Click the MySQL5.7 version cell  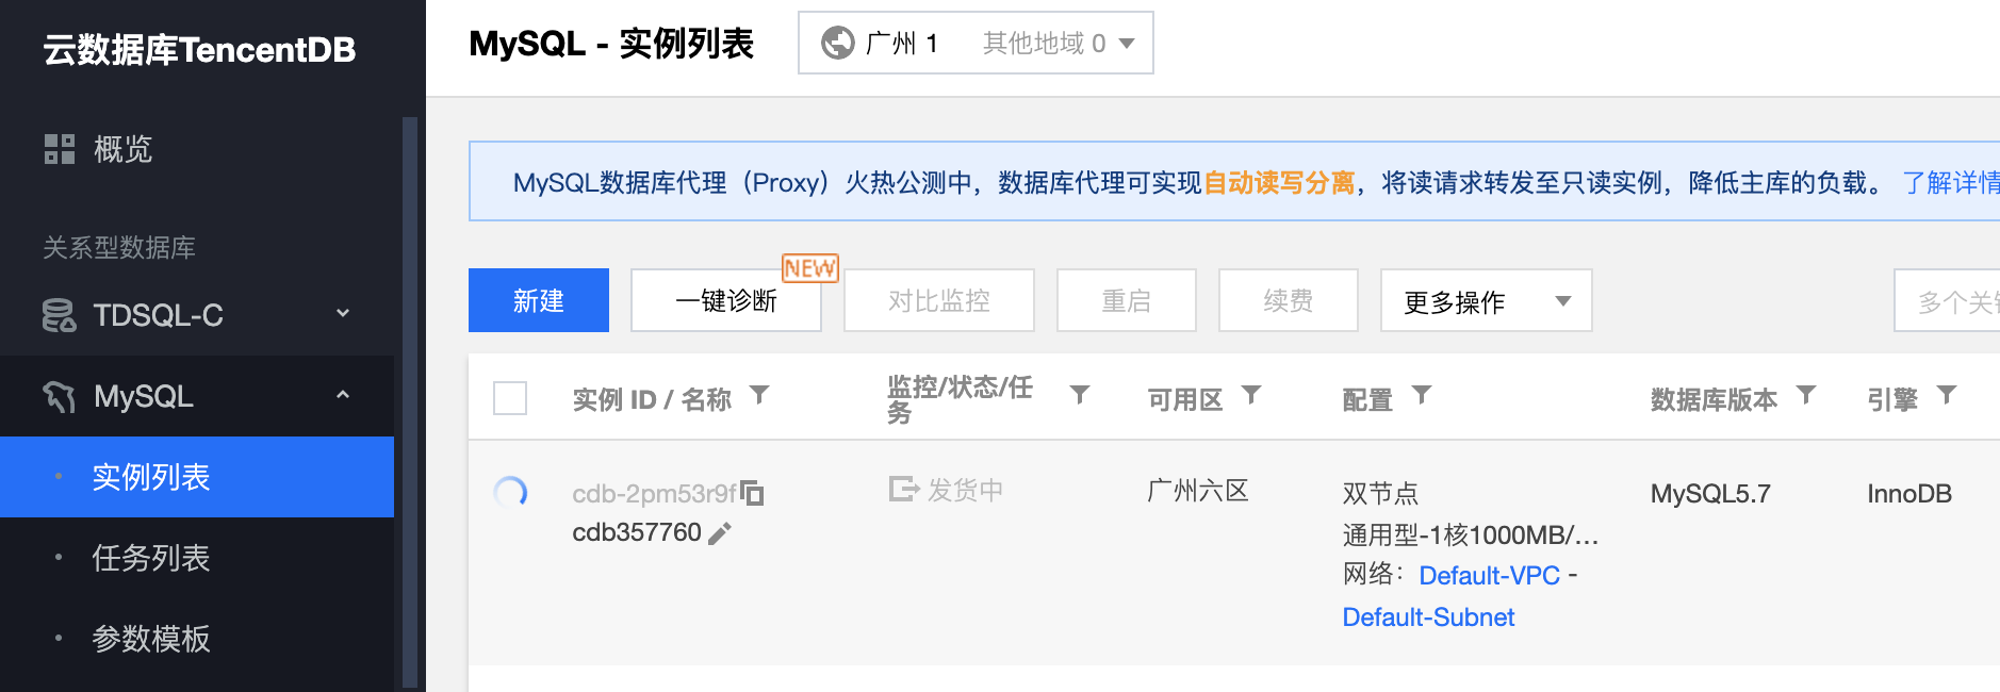click(1710, 494)
